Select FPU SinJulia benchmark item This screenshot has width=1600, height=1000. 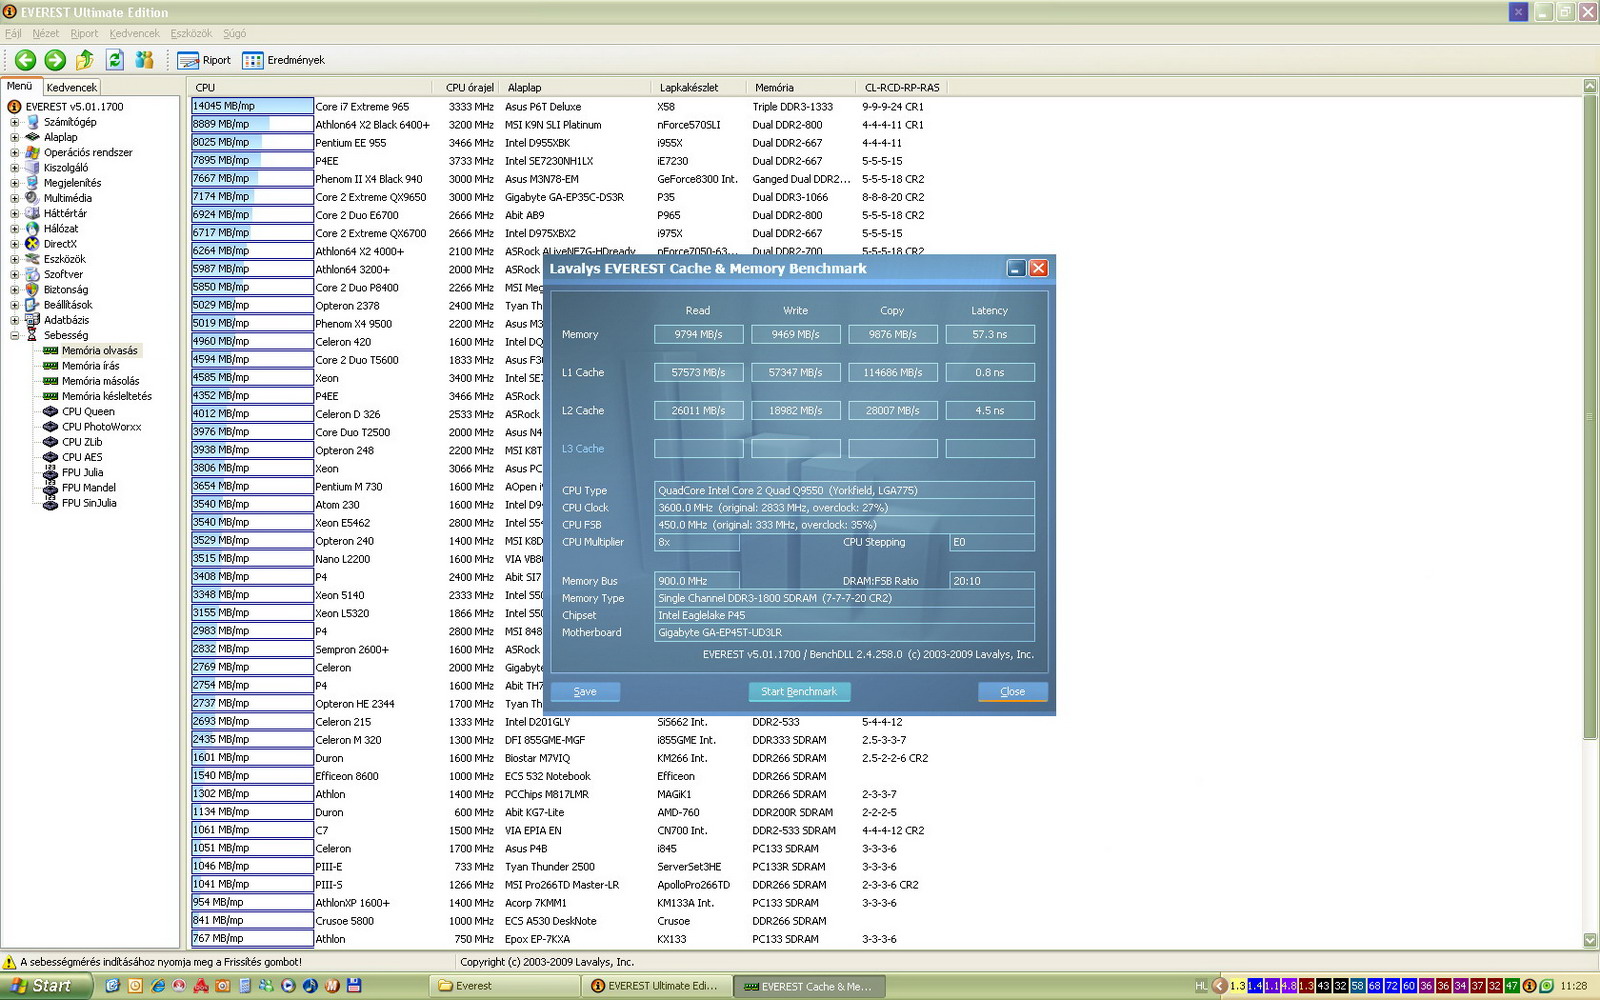tap(89, 503)
